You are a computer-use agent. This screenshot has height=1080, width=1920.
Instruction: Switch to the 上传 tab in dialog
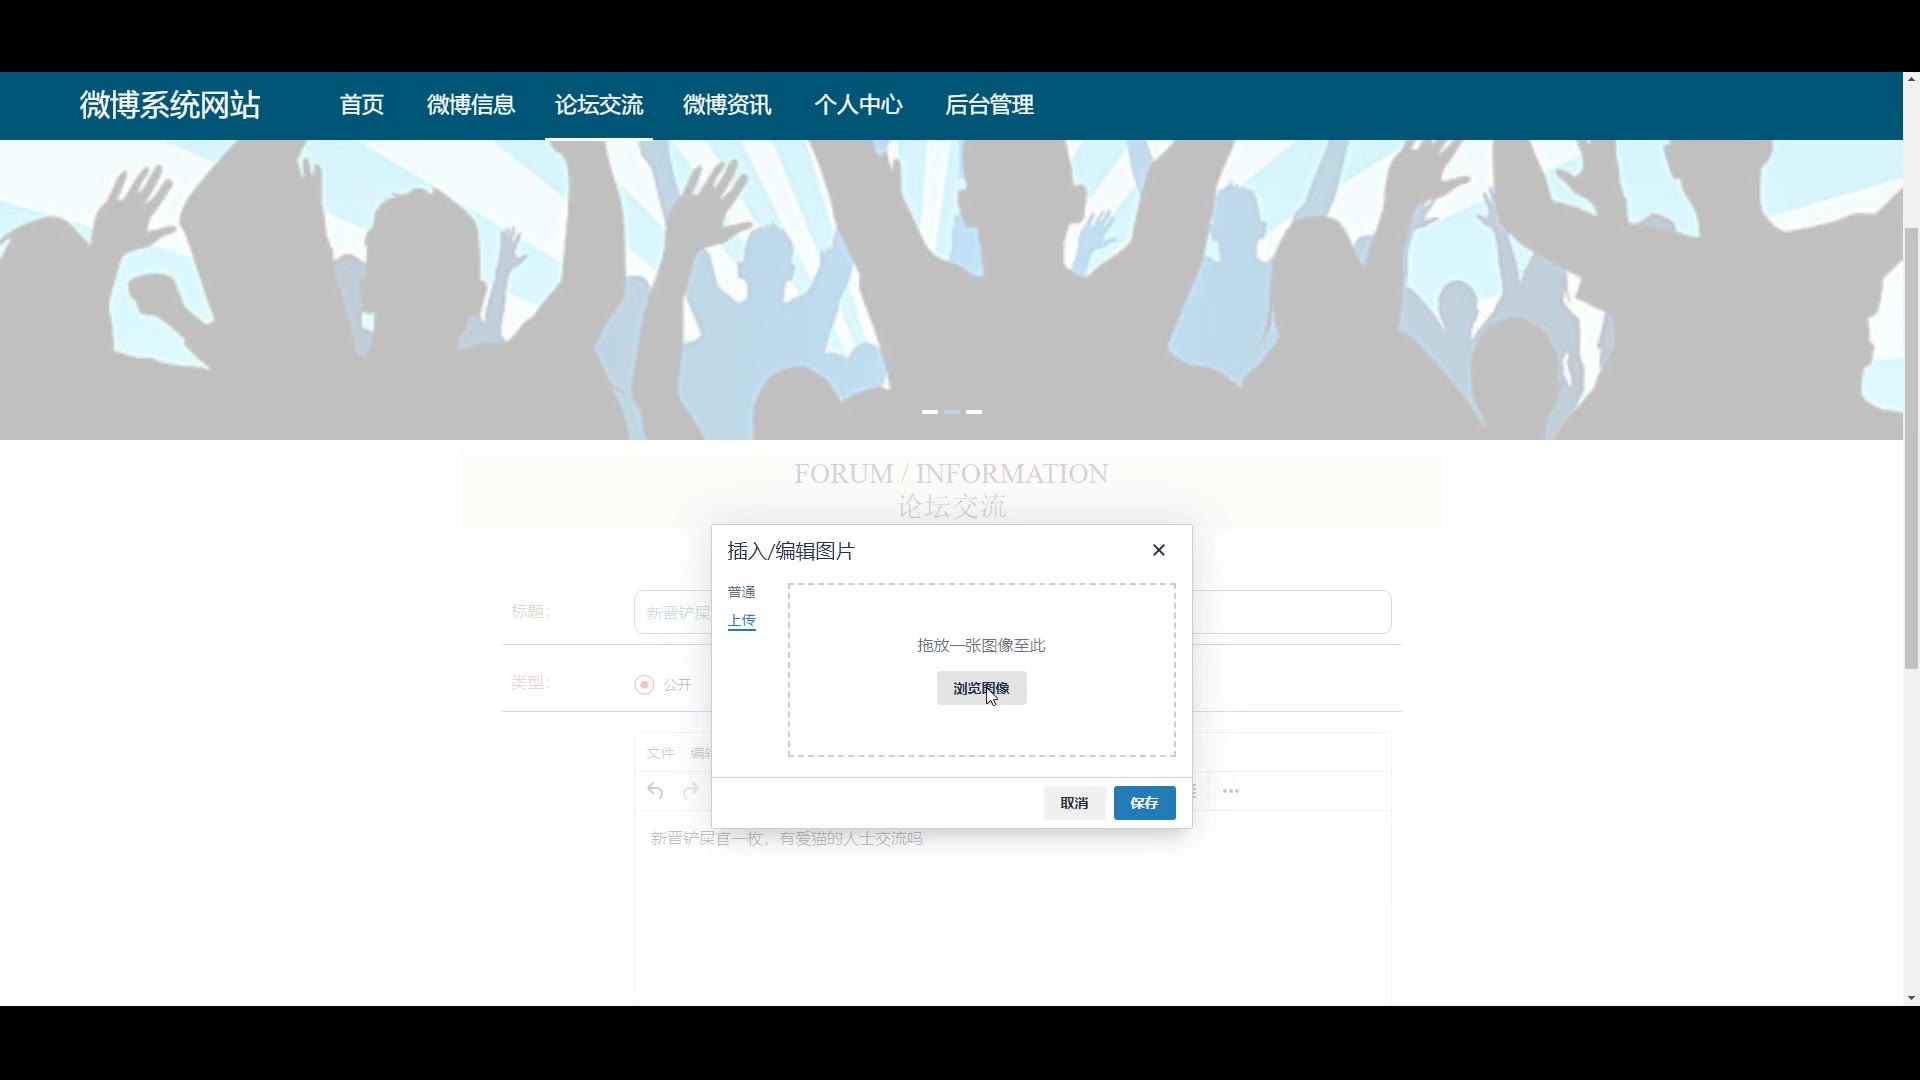click(741, 620)
